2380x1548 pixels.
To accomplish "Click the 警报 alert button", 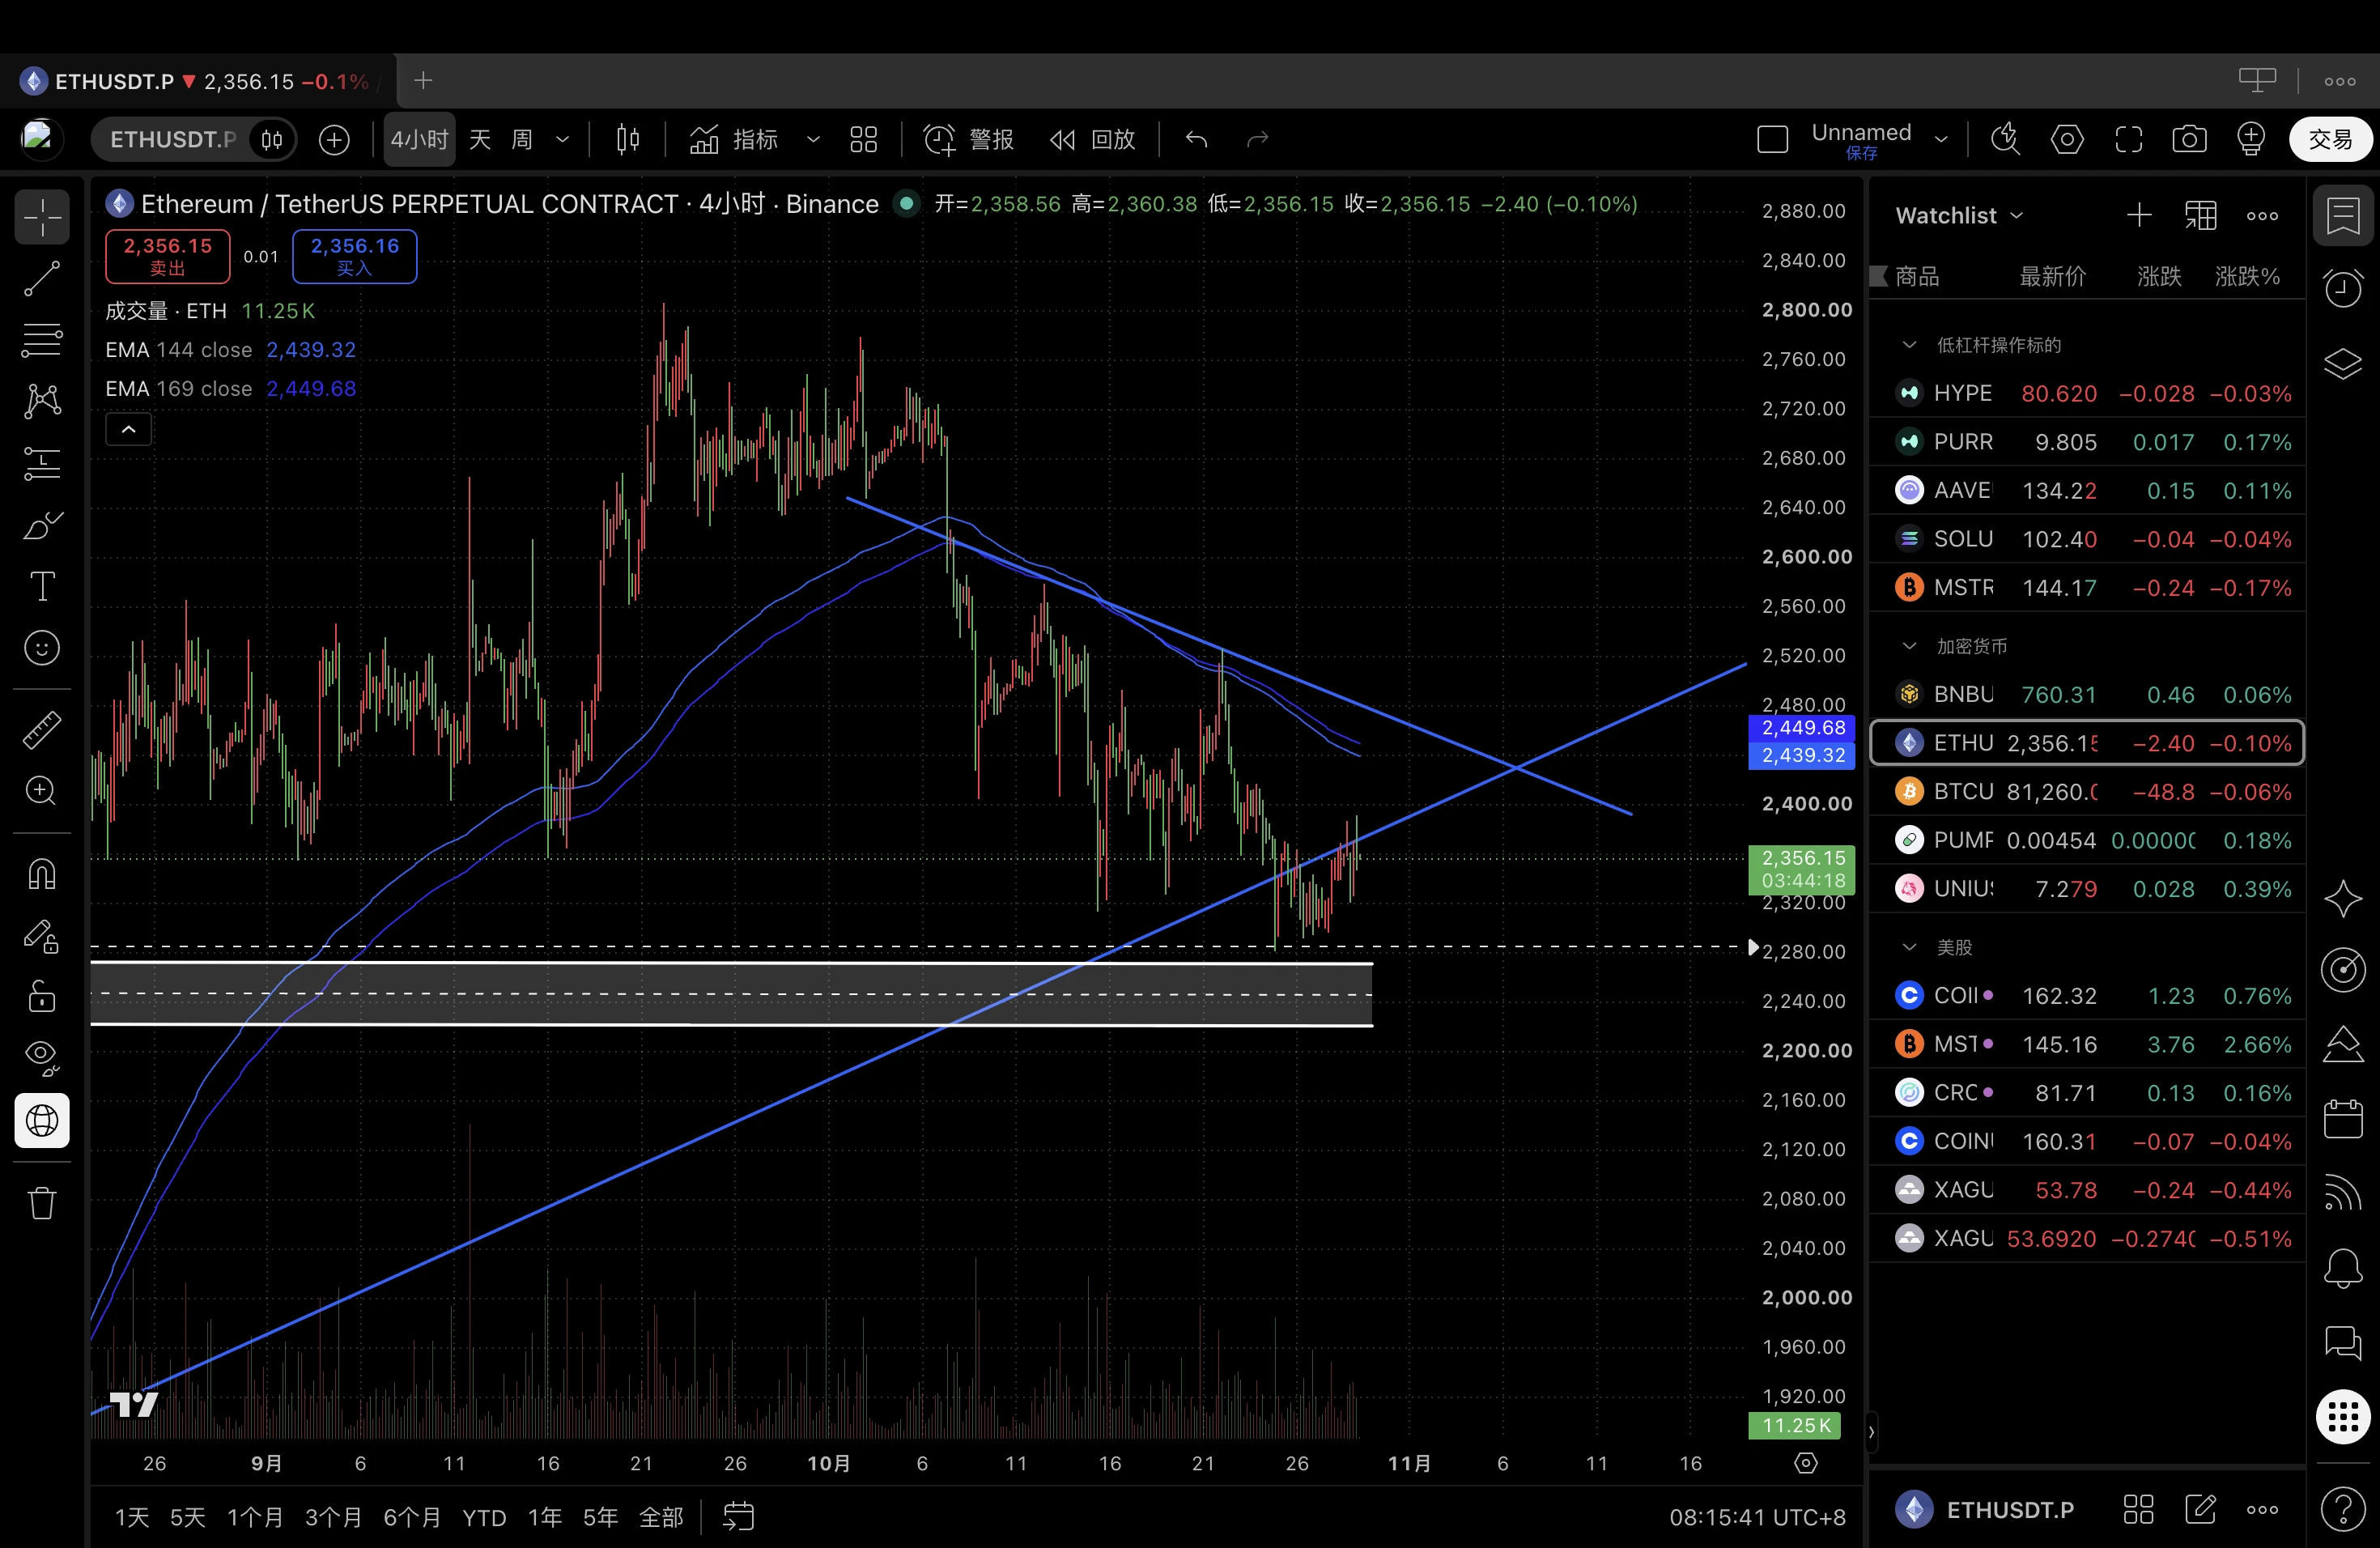I will pos(968,139).
